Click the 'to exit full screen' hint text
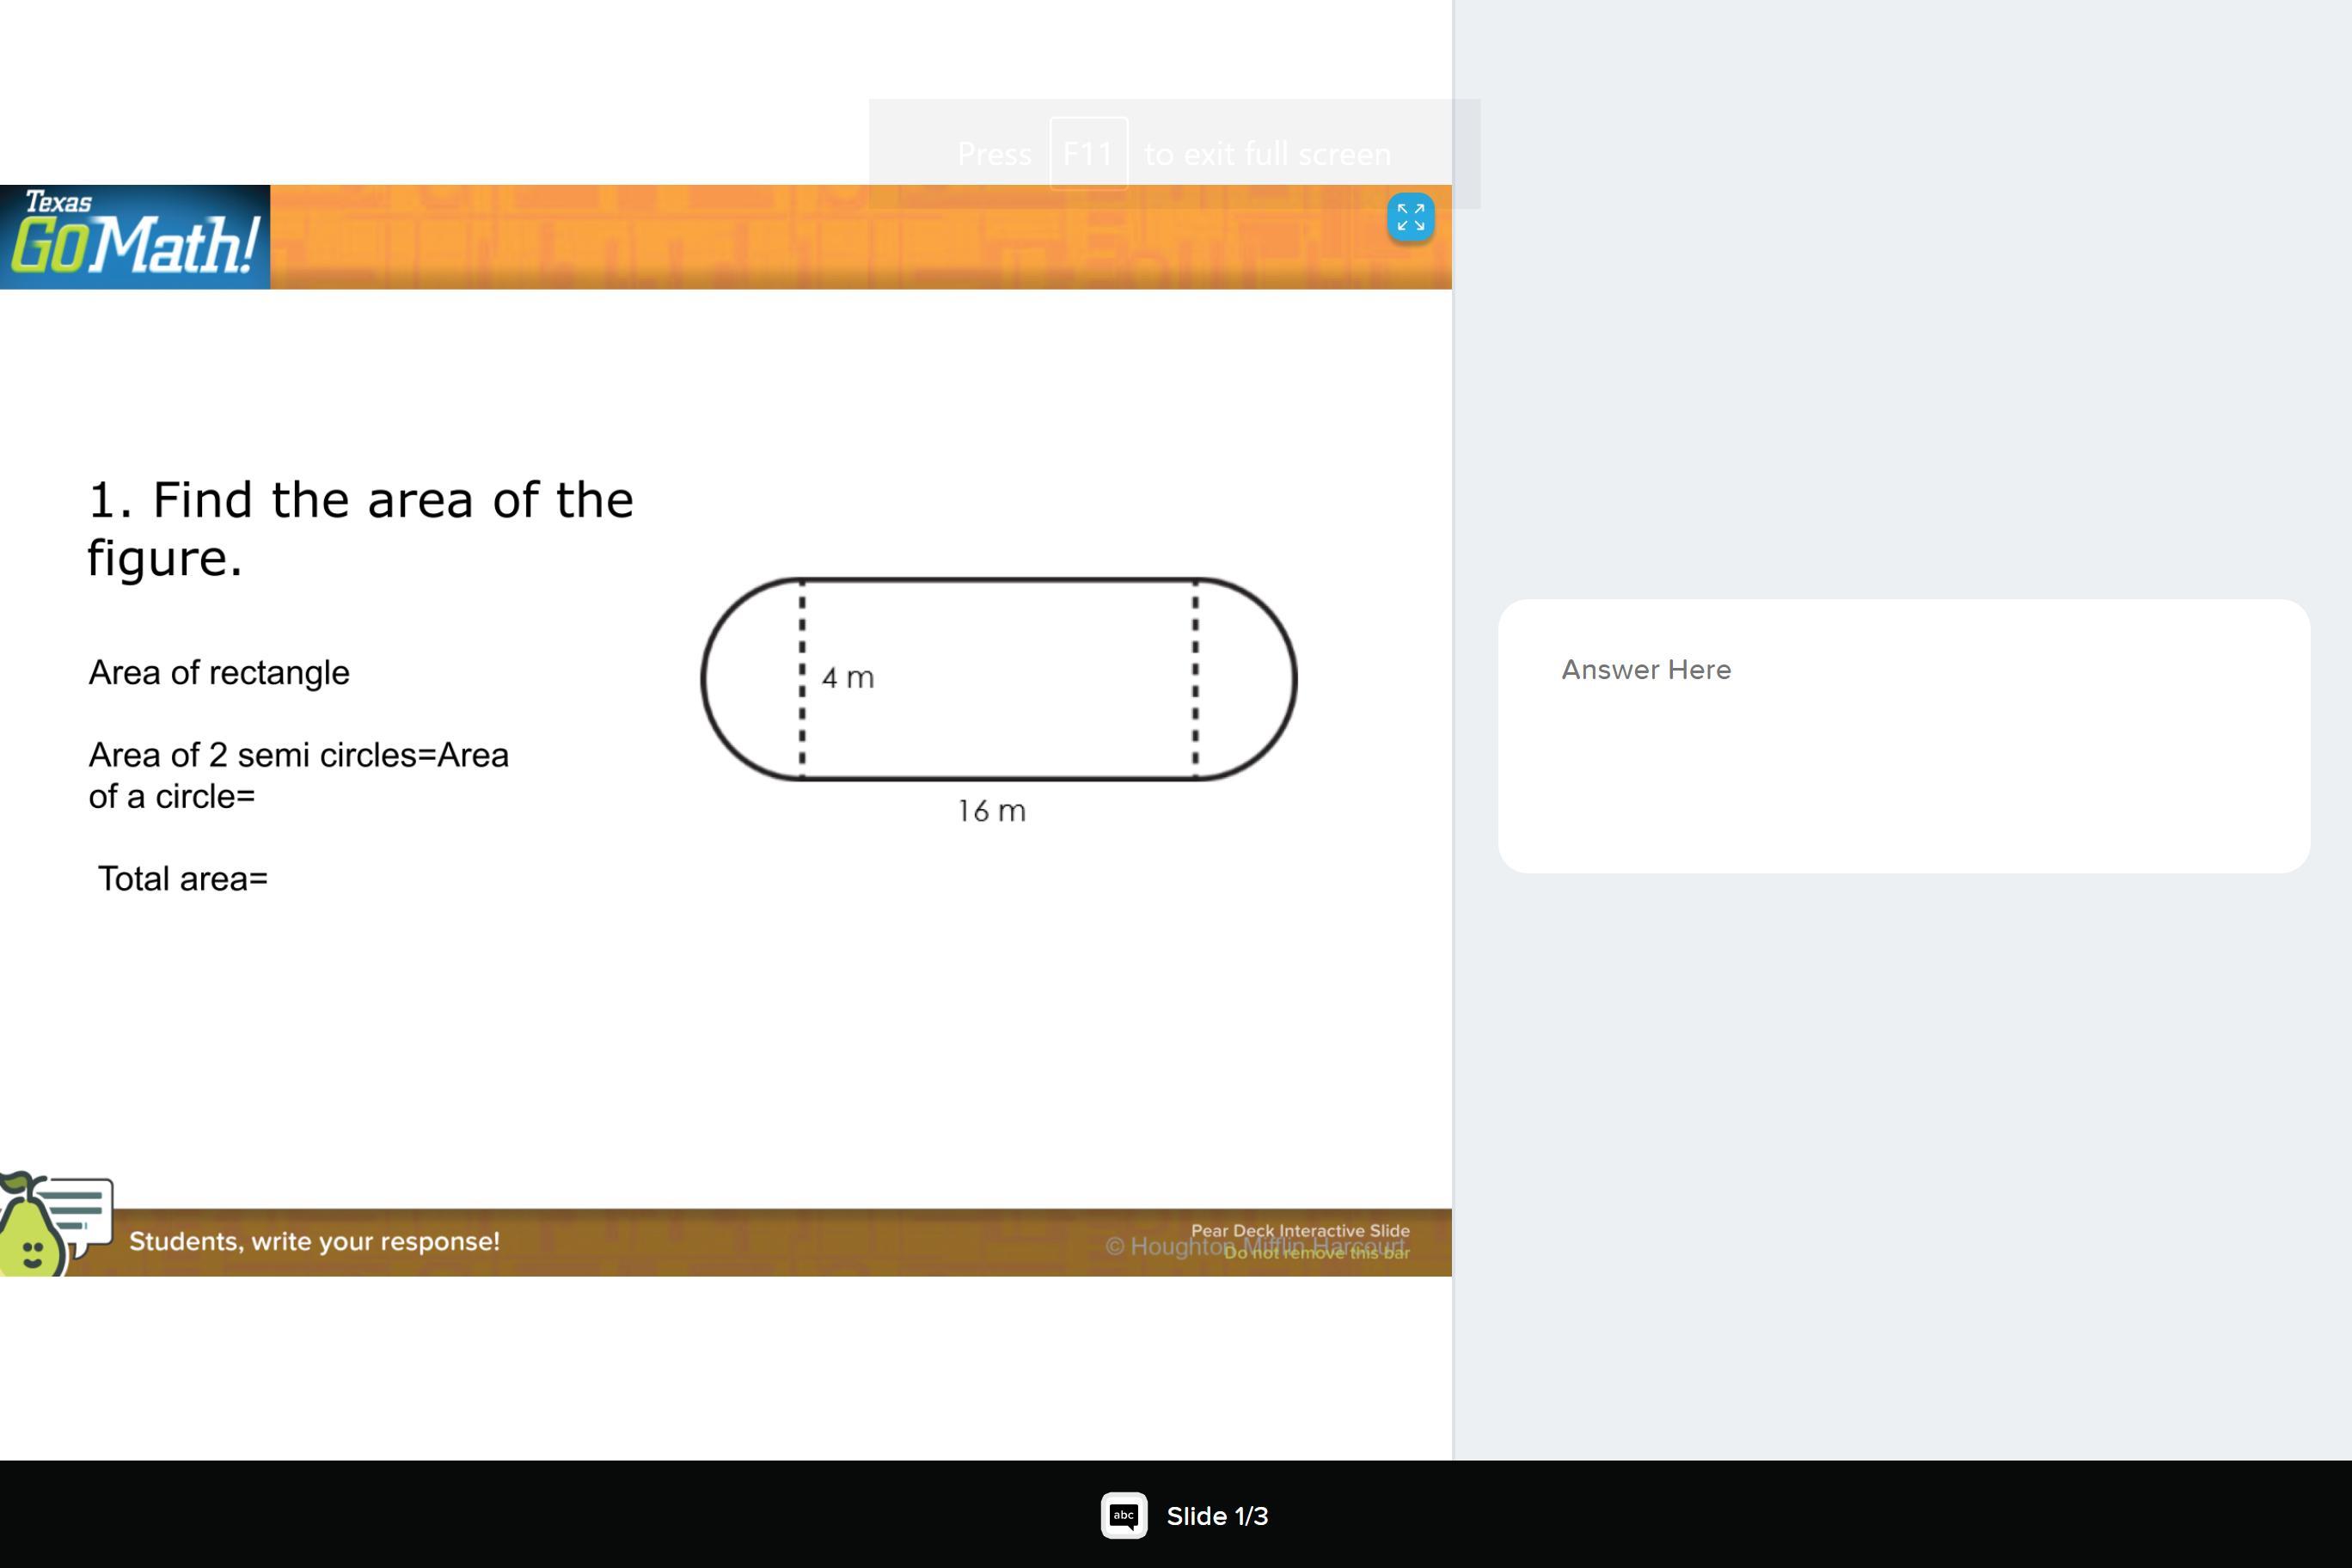Image resolution: width=2352 pixels, height=1568 pixels. click(x=1267, y=154)
